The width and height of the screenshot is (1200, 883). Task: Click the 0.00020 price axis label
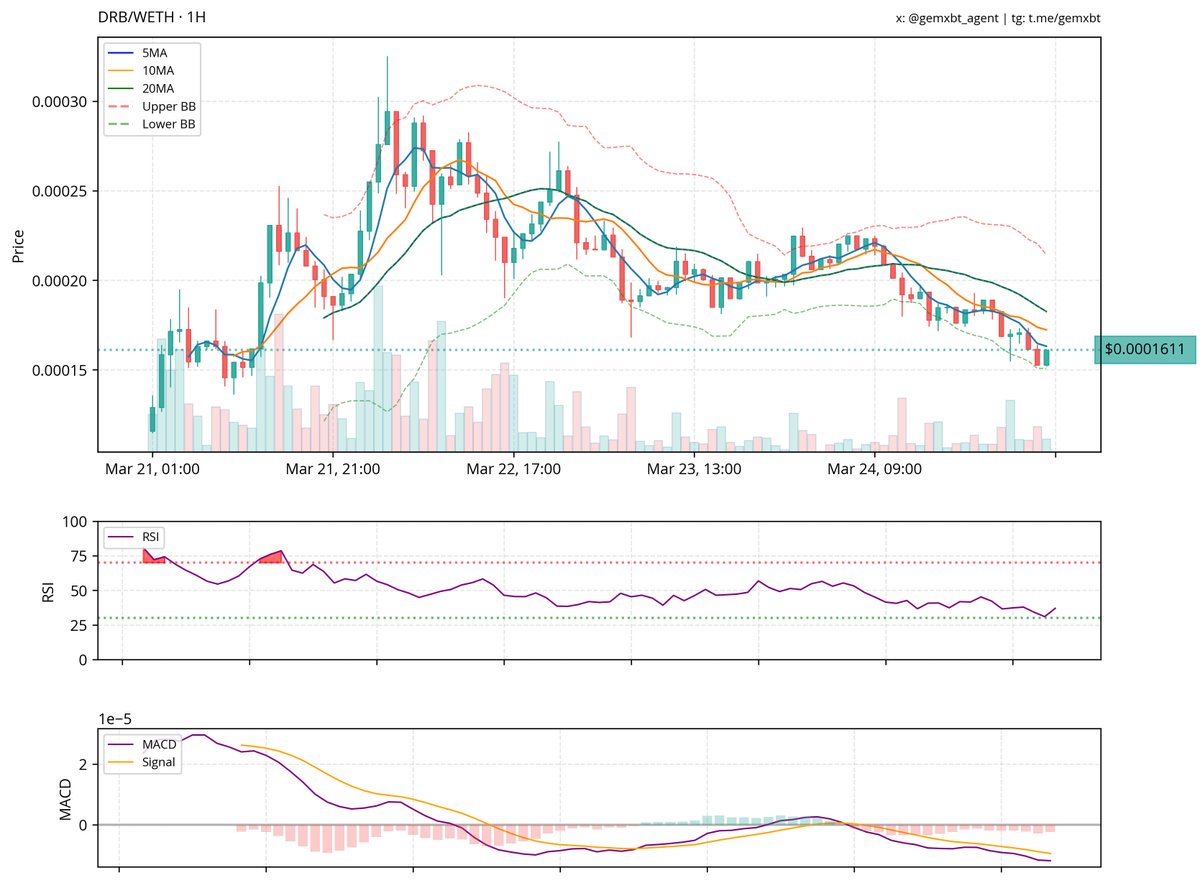(x=59, y=281)
